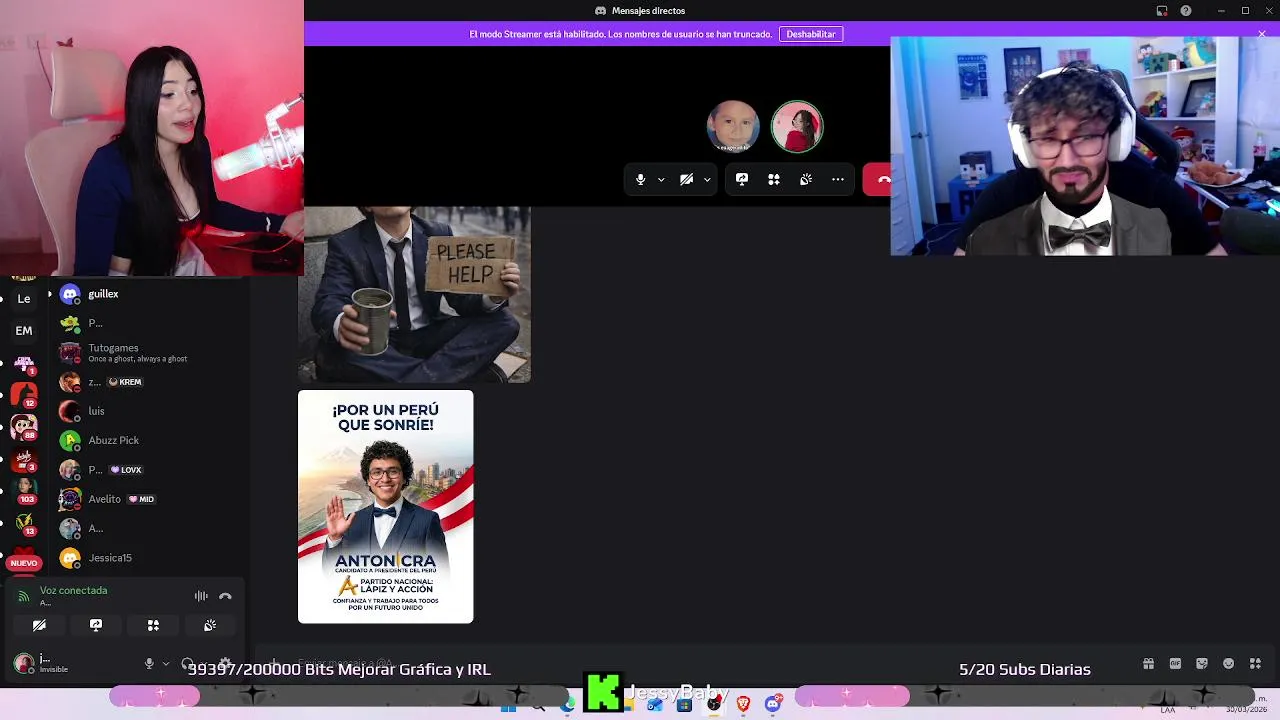Open Microsoft Store on taskbar
This screenshot has width=1280, height=720.
point(684,705)
